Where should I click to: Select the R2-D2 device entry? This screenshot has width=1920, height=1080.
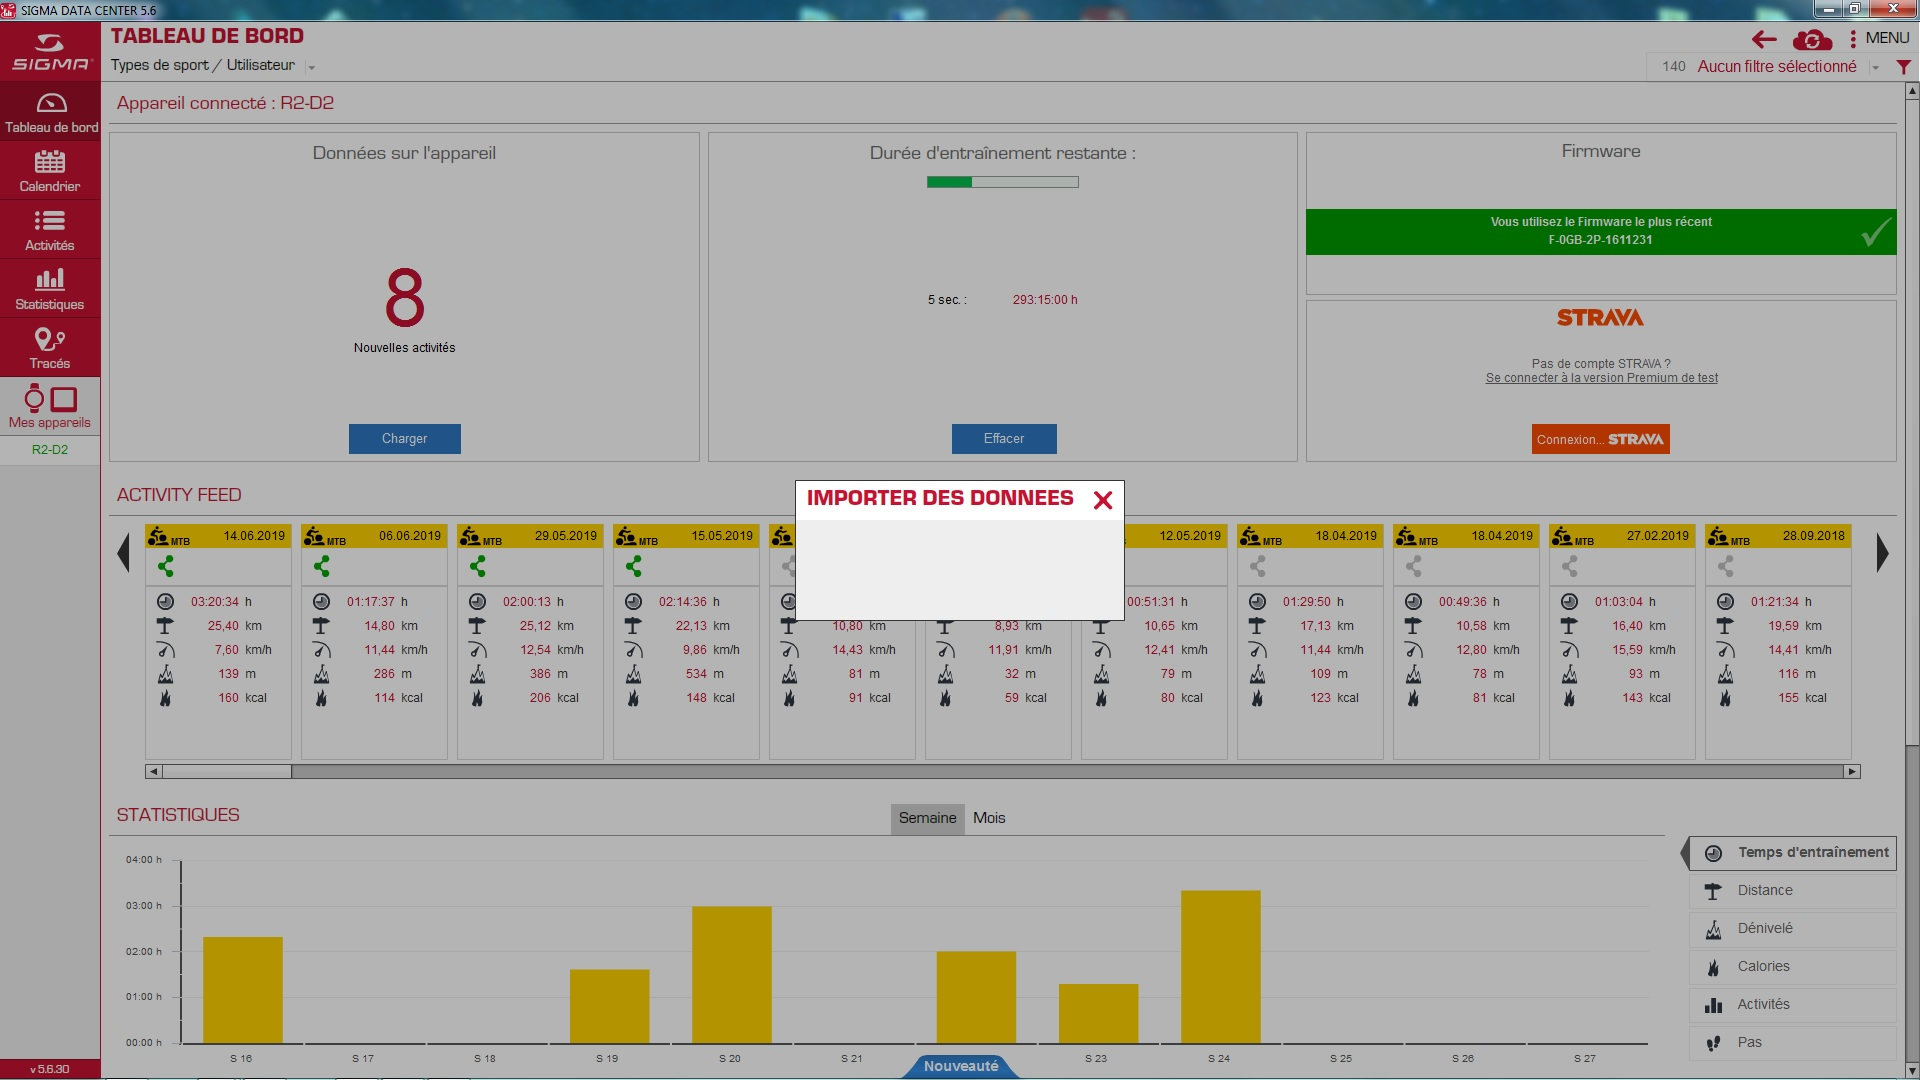49,449
